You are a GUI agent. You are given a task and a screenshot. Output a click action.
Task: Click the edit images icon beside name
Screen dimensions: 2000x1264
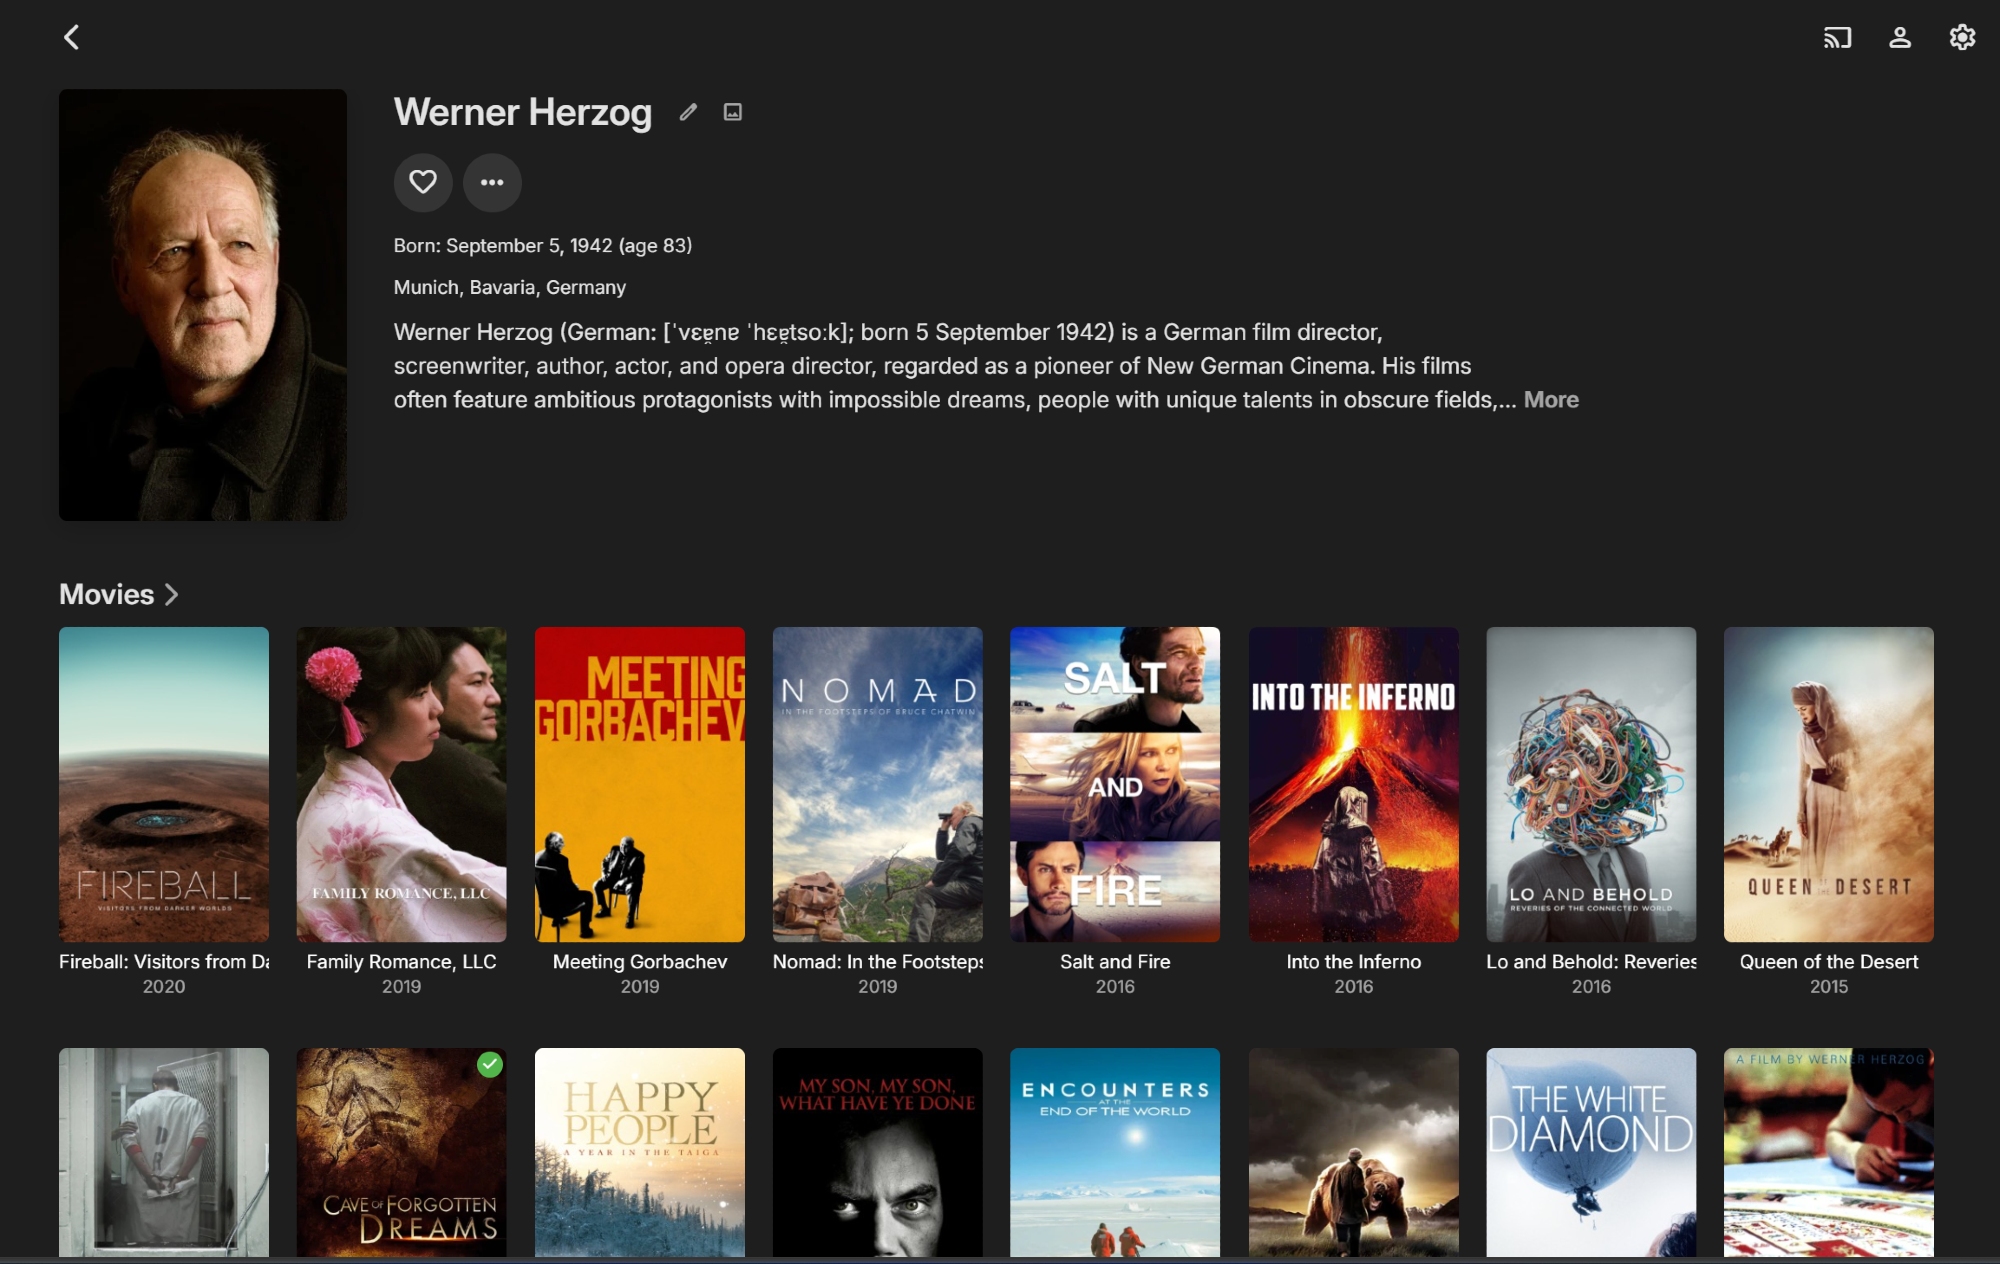733,112
